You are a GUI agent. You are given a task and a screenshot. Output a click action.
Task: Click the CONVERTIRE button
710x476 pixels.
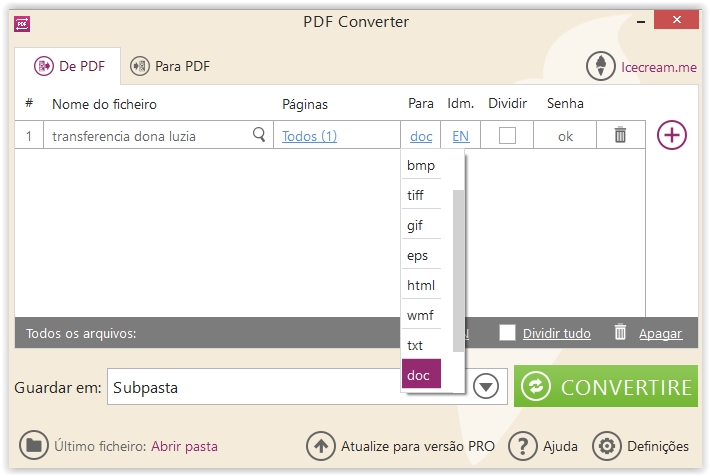pyautogui.click(x=605, y=386)
